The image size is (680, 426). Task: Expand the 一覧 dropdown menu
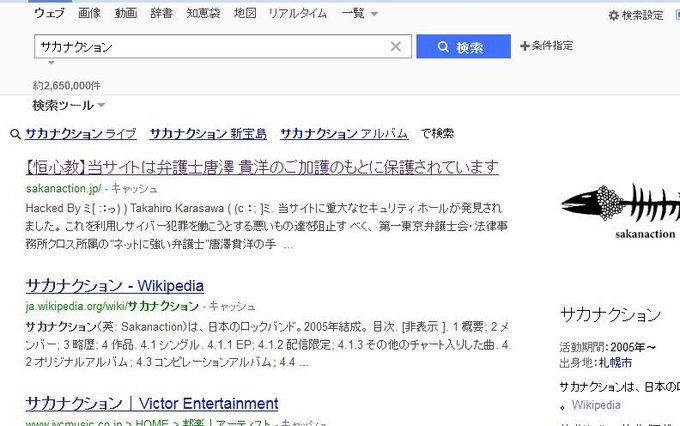pyautogui.click(x=360, y=13)
